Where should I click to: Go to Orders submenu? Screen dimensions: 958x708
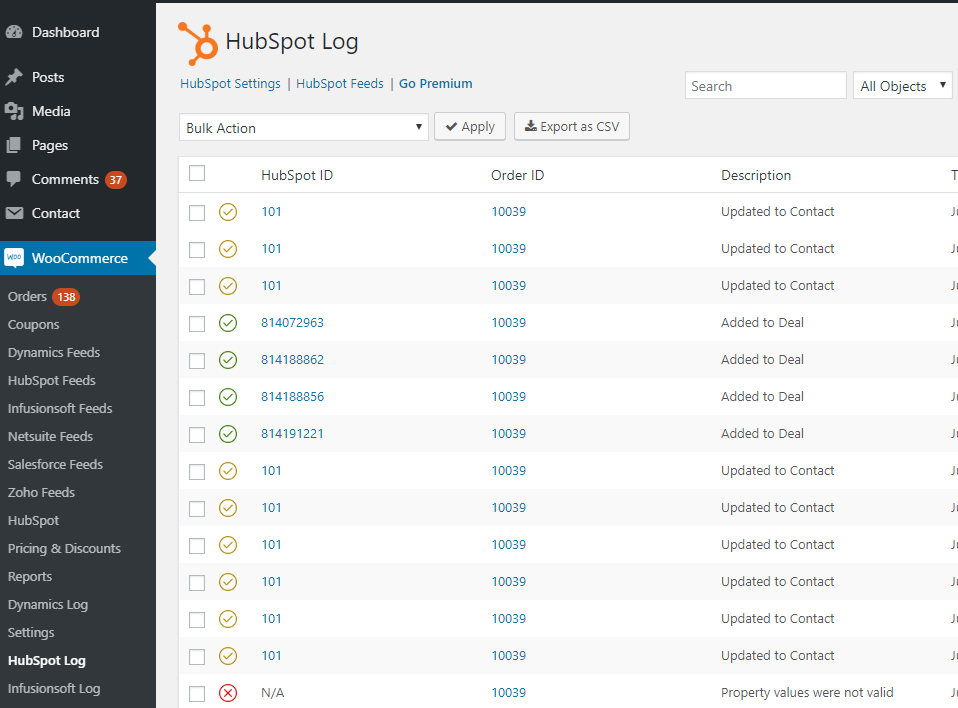coord(27,296)
